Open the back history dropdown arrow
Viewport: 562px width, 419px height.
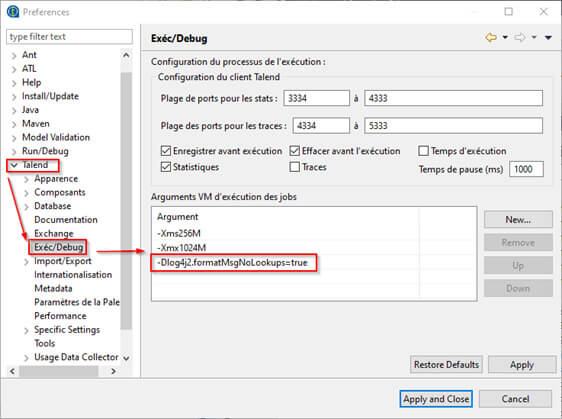click(x=505, y=37)
